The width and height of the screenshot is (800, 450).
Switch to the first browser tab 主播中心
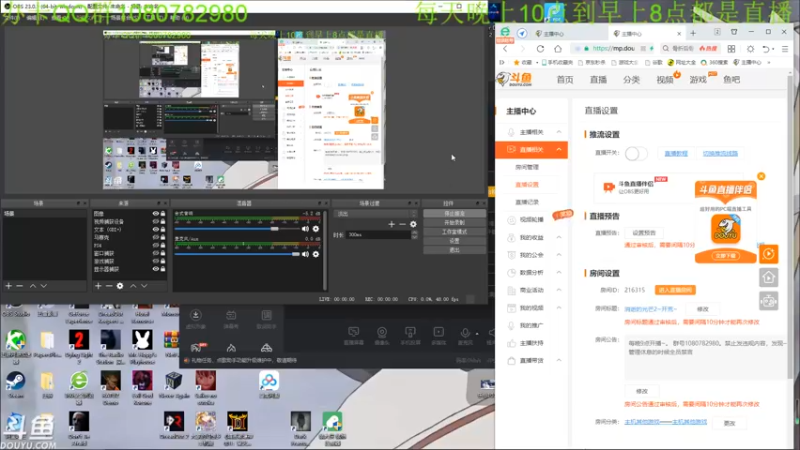point(566,34)
